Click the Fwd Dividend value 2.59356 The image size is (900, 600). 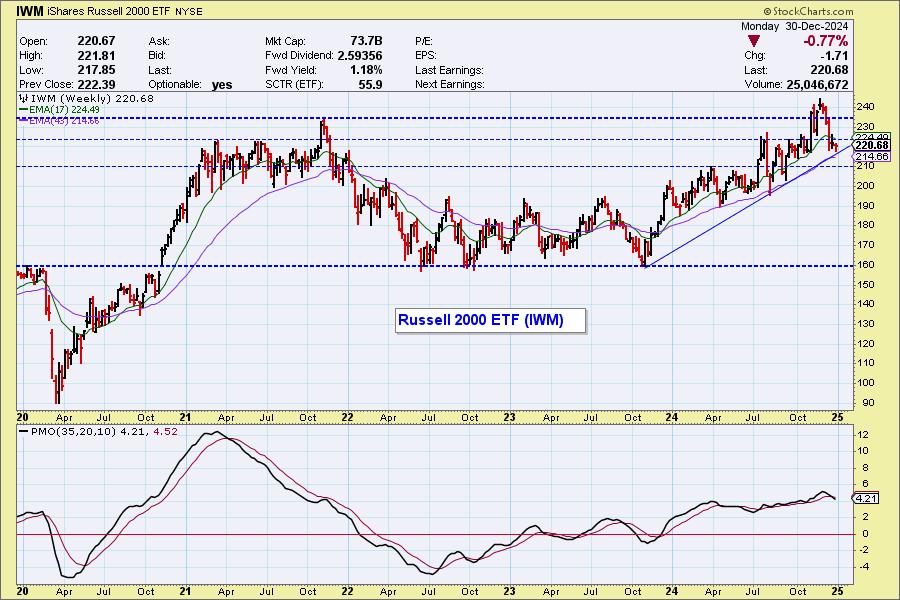click(x=360, y=56)
